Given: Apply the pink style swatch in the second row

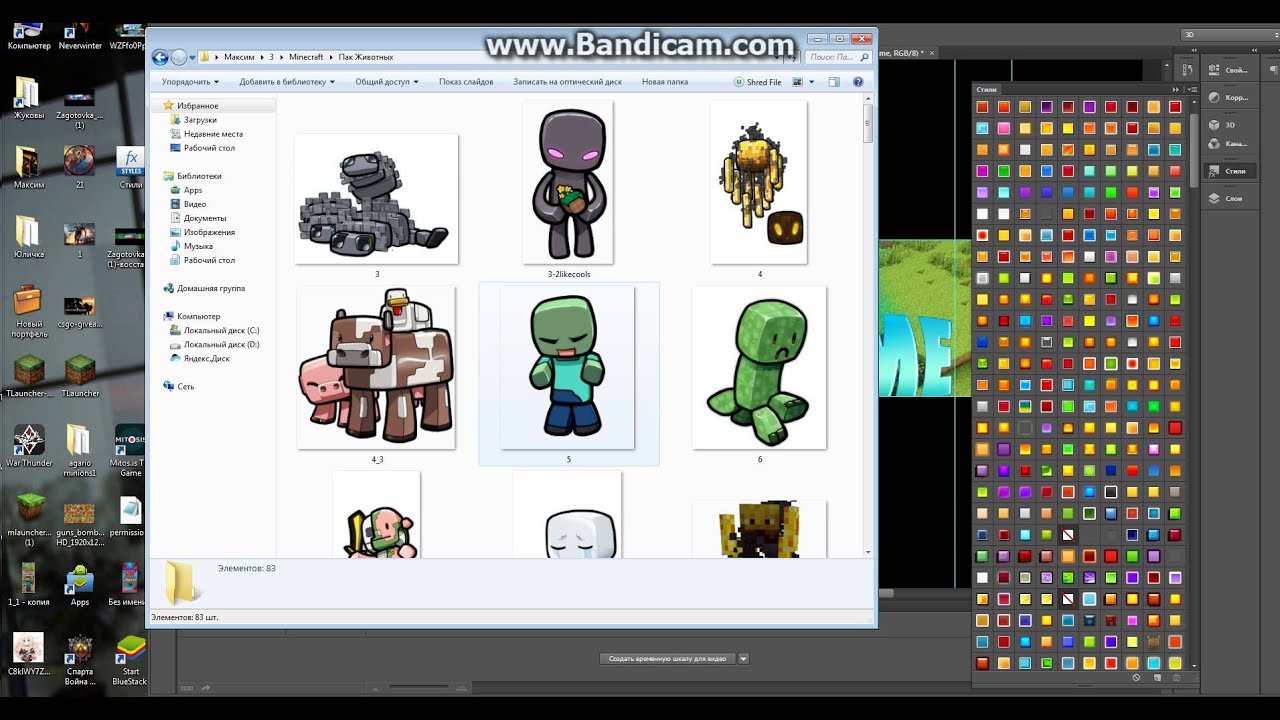Looking at the screenshot, I should point(1004,128).
